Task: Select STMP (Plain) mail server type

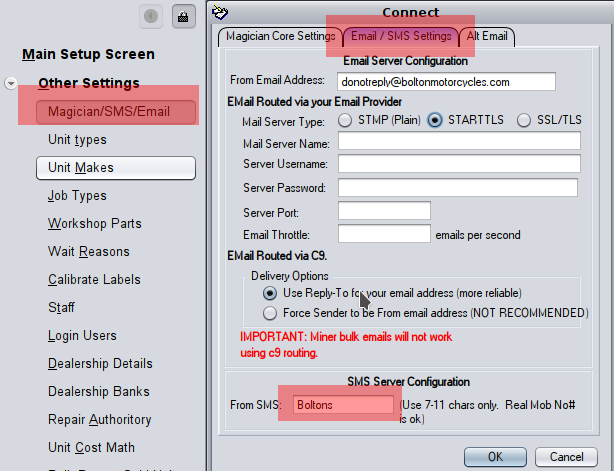Action: click(346, 120)
